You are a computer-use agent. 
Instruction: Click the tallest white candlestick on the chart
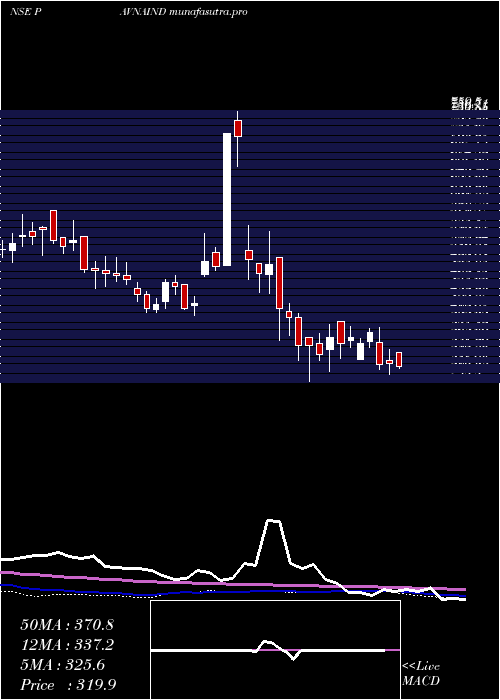[227, 199]
